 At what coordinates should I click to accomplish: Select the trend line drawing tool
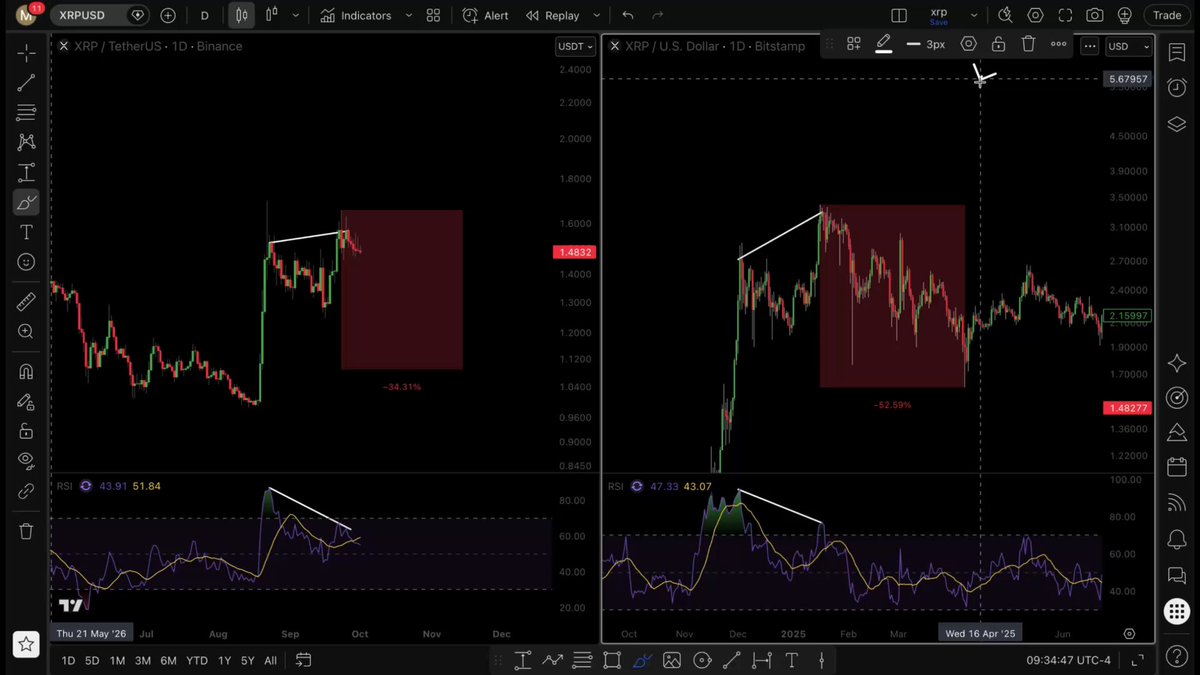pos(26,82)
